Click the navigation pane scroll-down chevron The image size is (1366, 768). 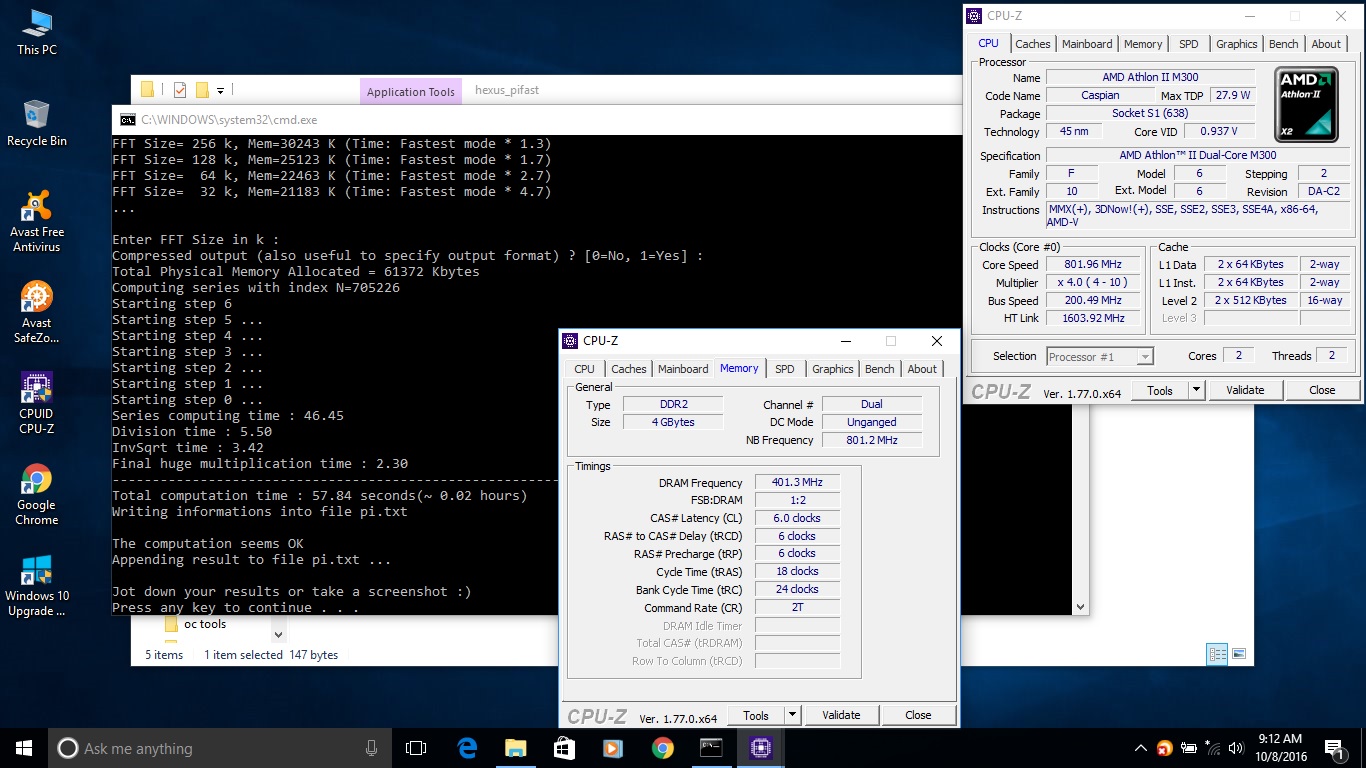(278, 633)
